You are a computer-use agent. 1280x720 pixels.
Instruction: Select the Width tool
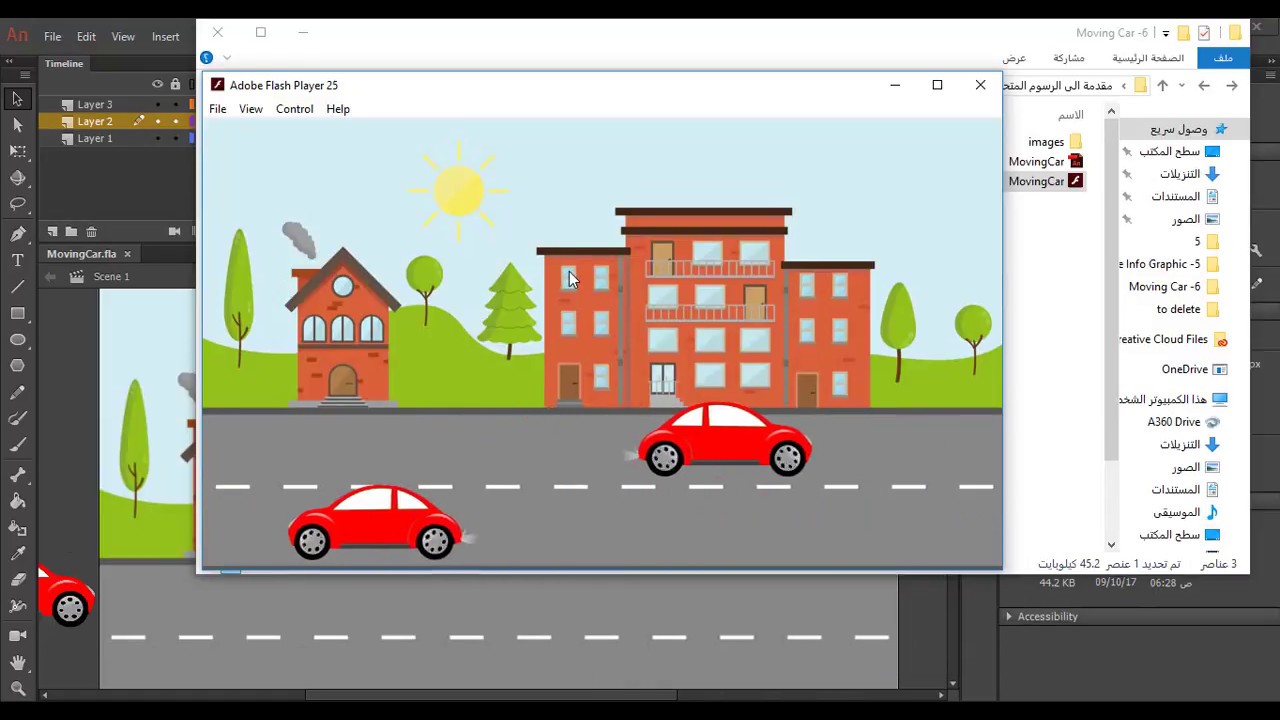(x=17, y=606)
